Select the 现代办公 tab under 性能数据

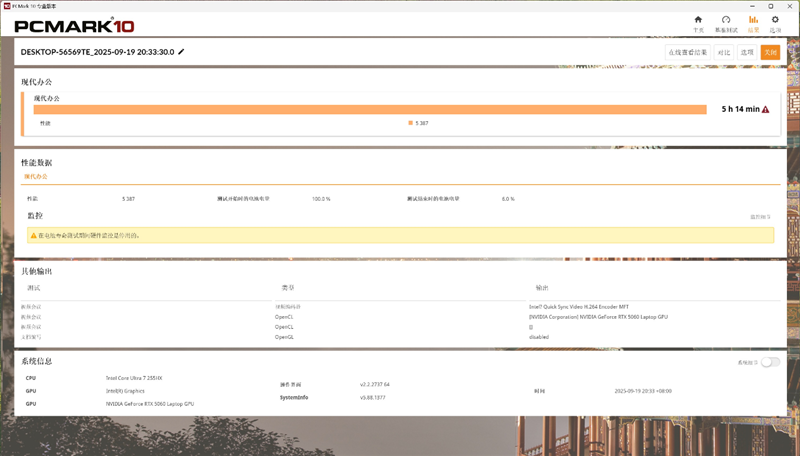pyautogui.click(x=36, y=177)
